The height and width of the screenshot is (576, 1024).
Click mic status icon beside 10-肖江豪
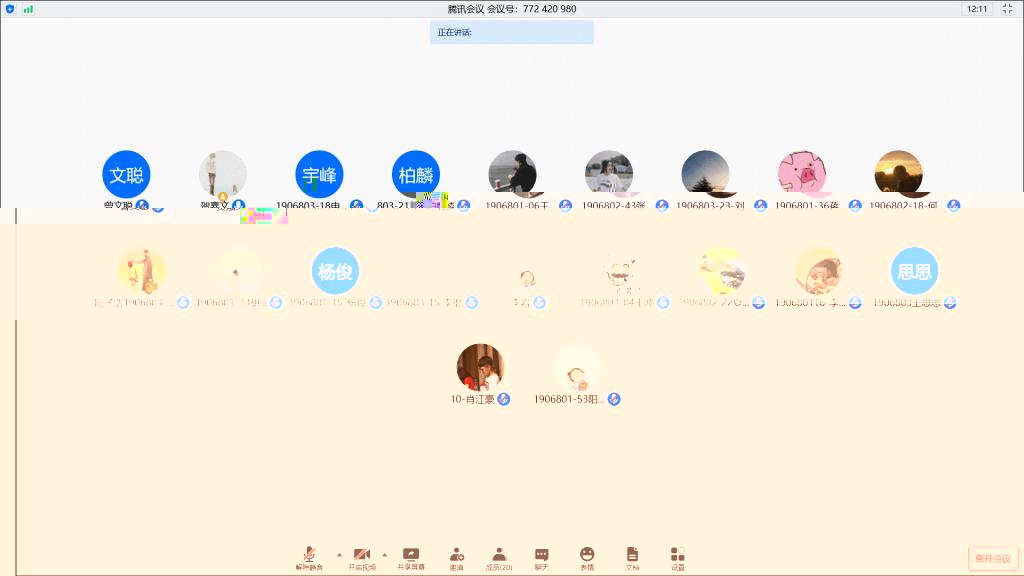[505, 400]
